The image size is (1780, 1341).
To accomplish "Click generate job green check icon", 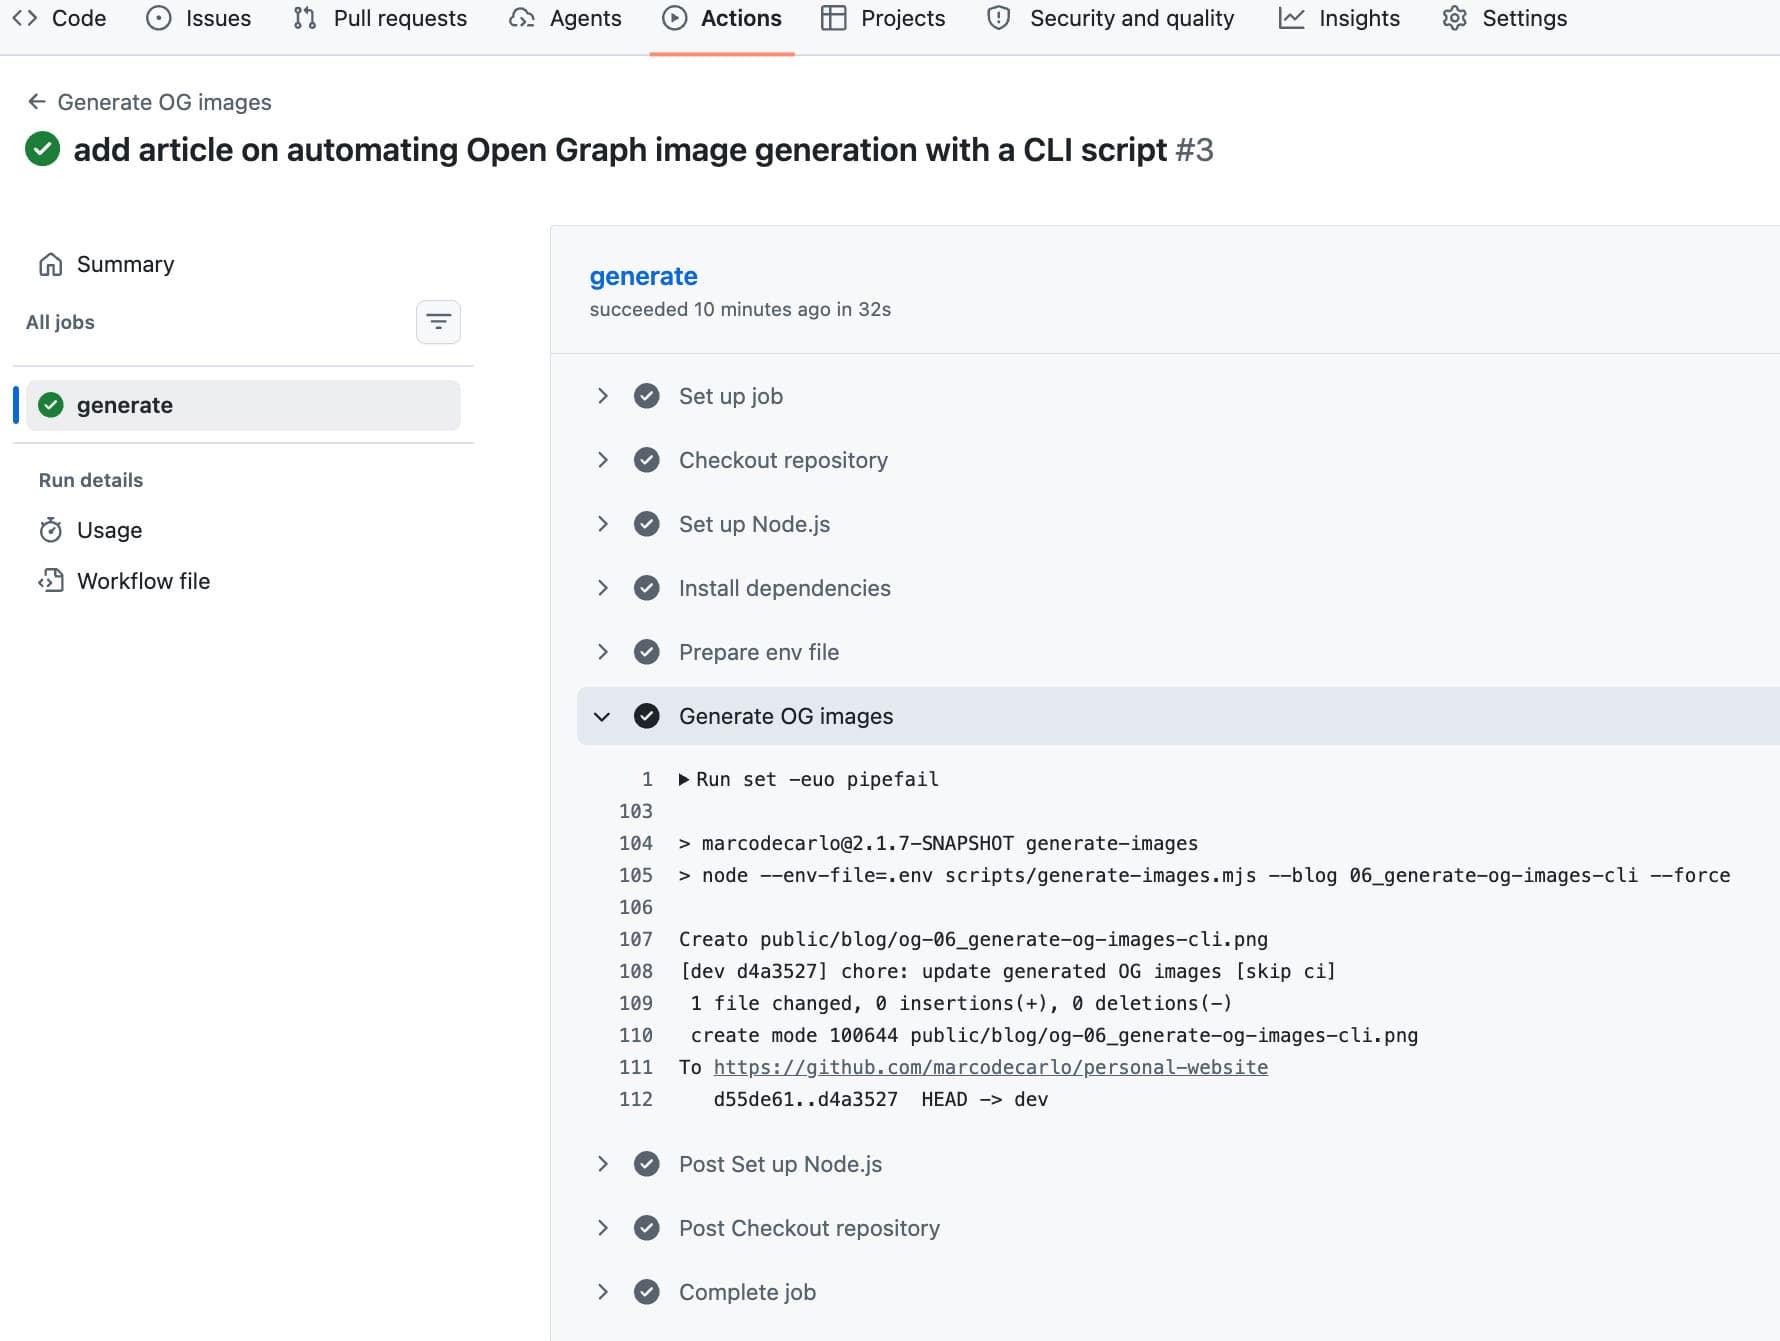I will click(x=51, y=405).
